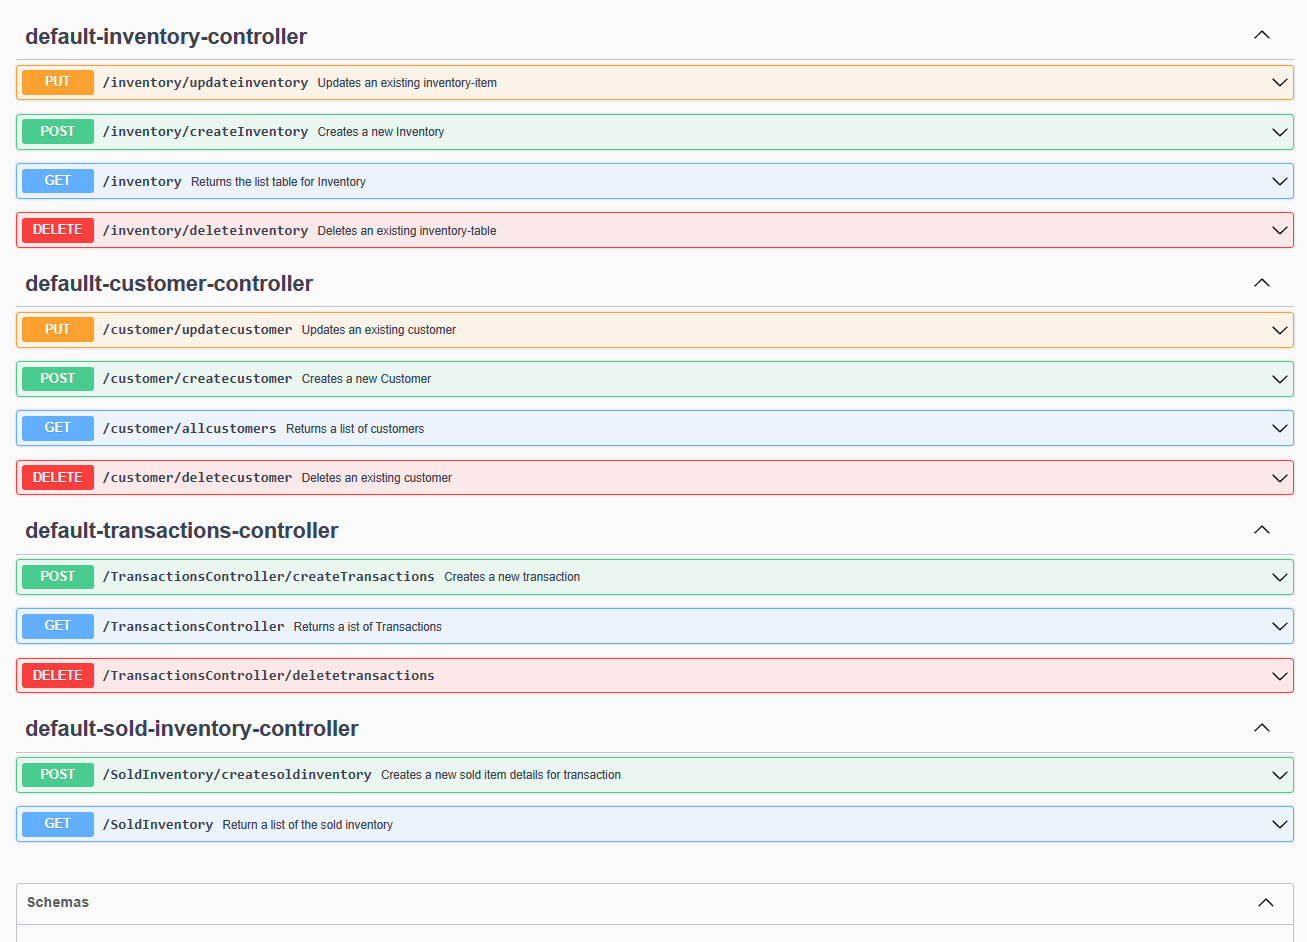
Task: Collapse the default-sold-inventory-controller section arrow
Action: 1261,728
